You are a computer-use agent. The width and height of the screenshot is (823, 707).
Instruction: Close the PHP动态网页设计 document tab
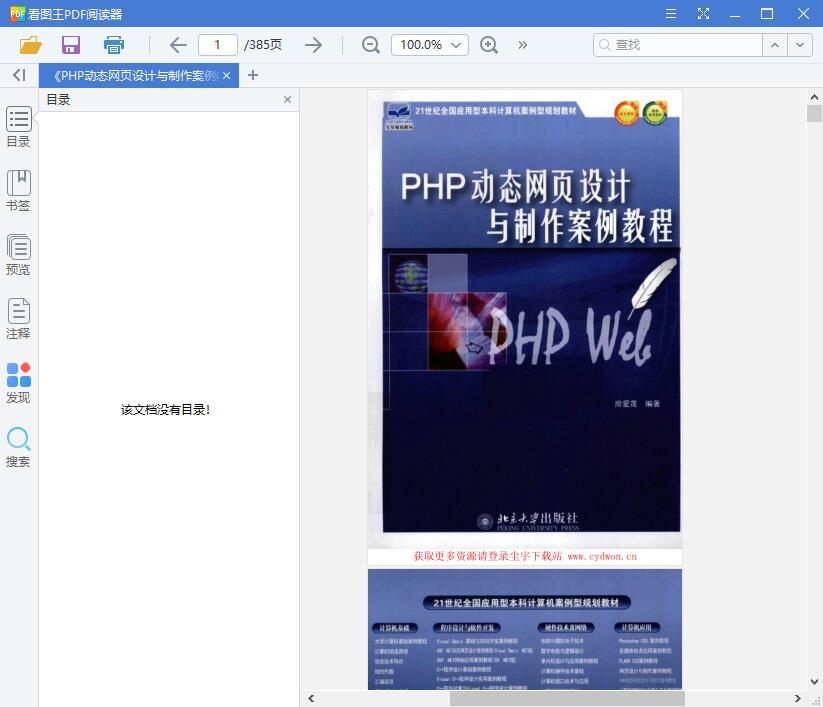[227, 76]
